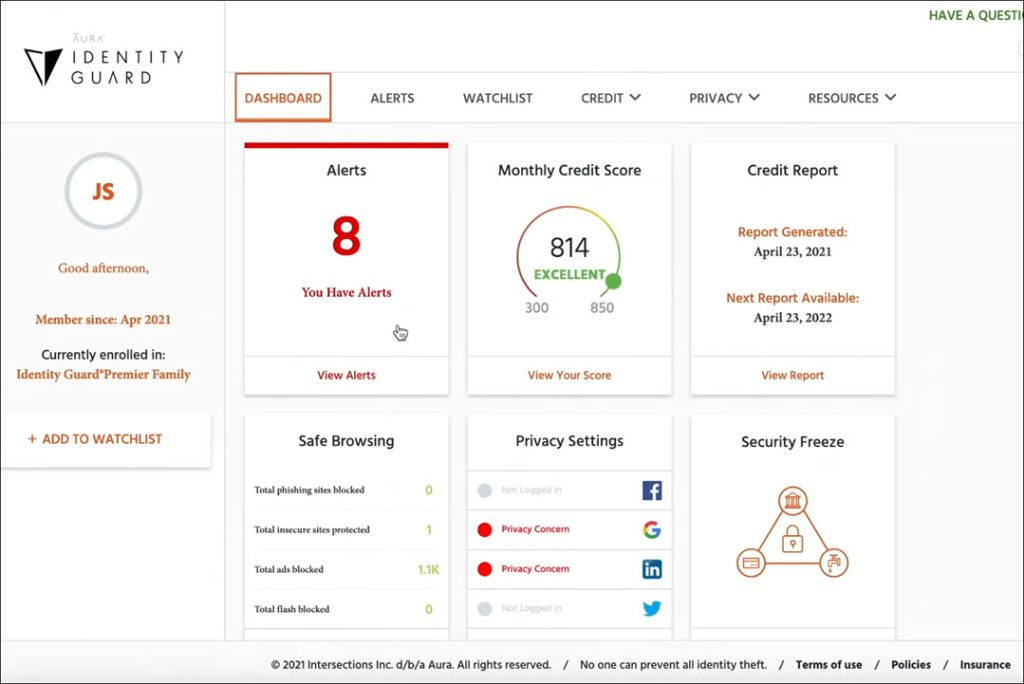
Task: Click the Have a Question link
Action: [x=976, y=15]
